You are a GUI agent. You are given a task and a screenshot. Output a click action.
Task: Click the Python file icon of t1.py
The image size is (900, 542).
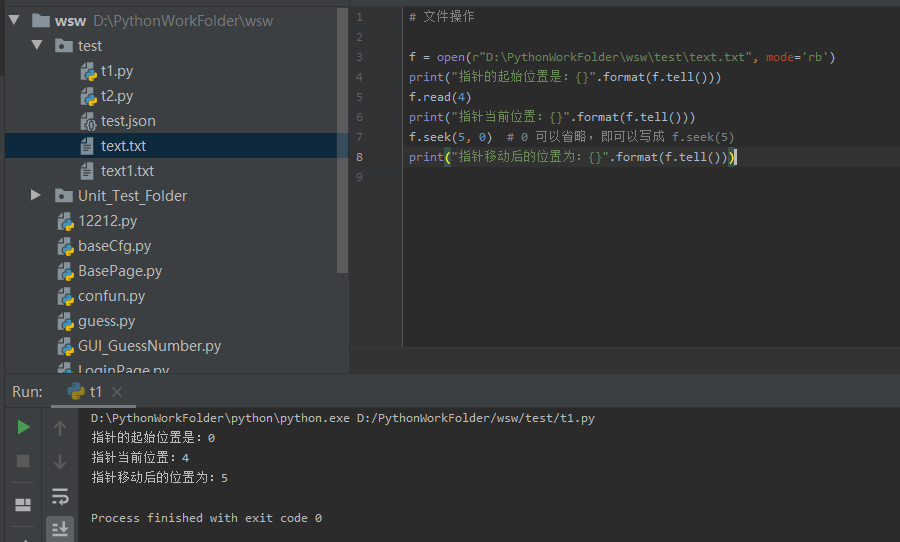coord(88,72)
